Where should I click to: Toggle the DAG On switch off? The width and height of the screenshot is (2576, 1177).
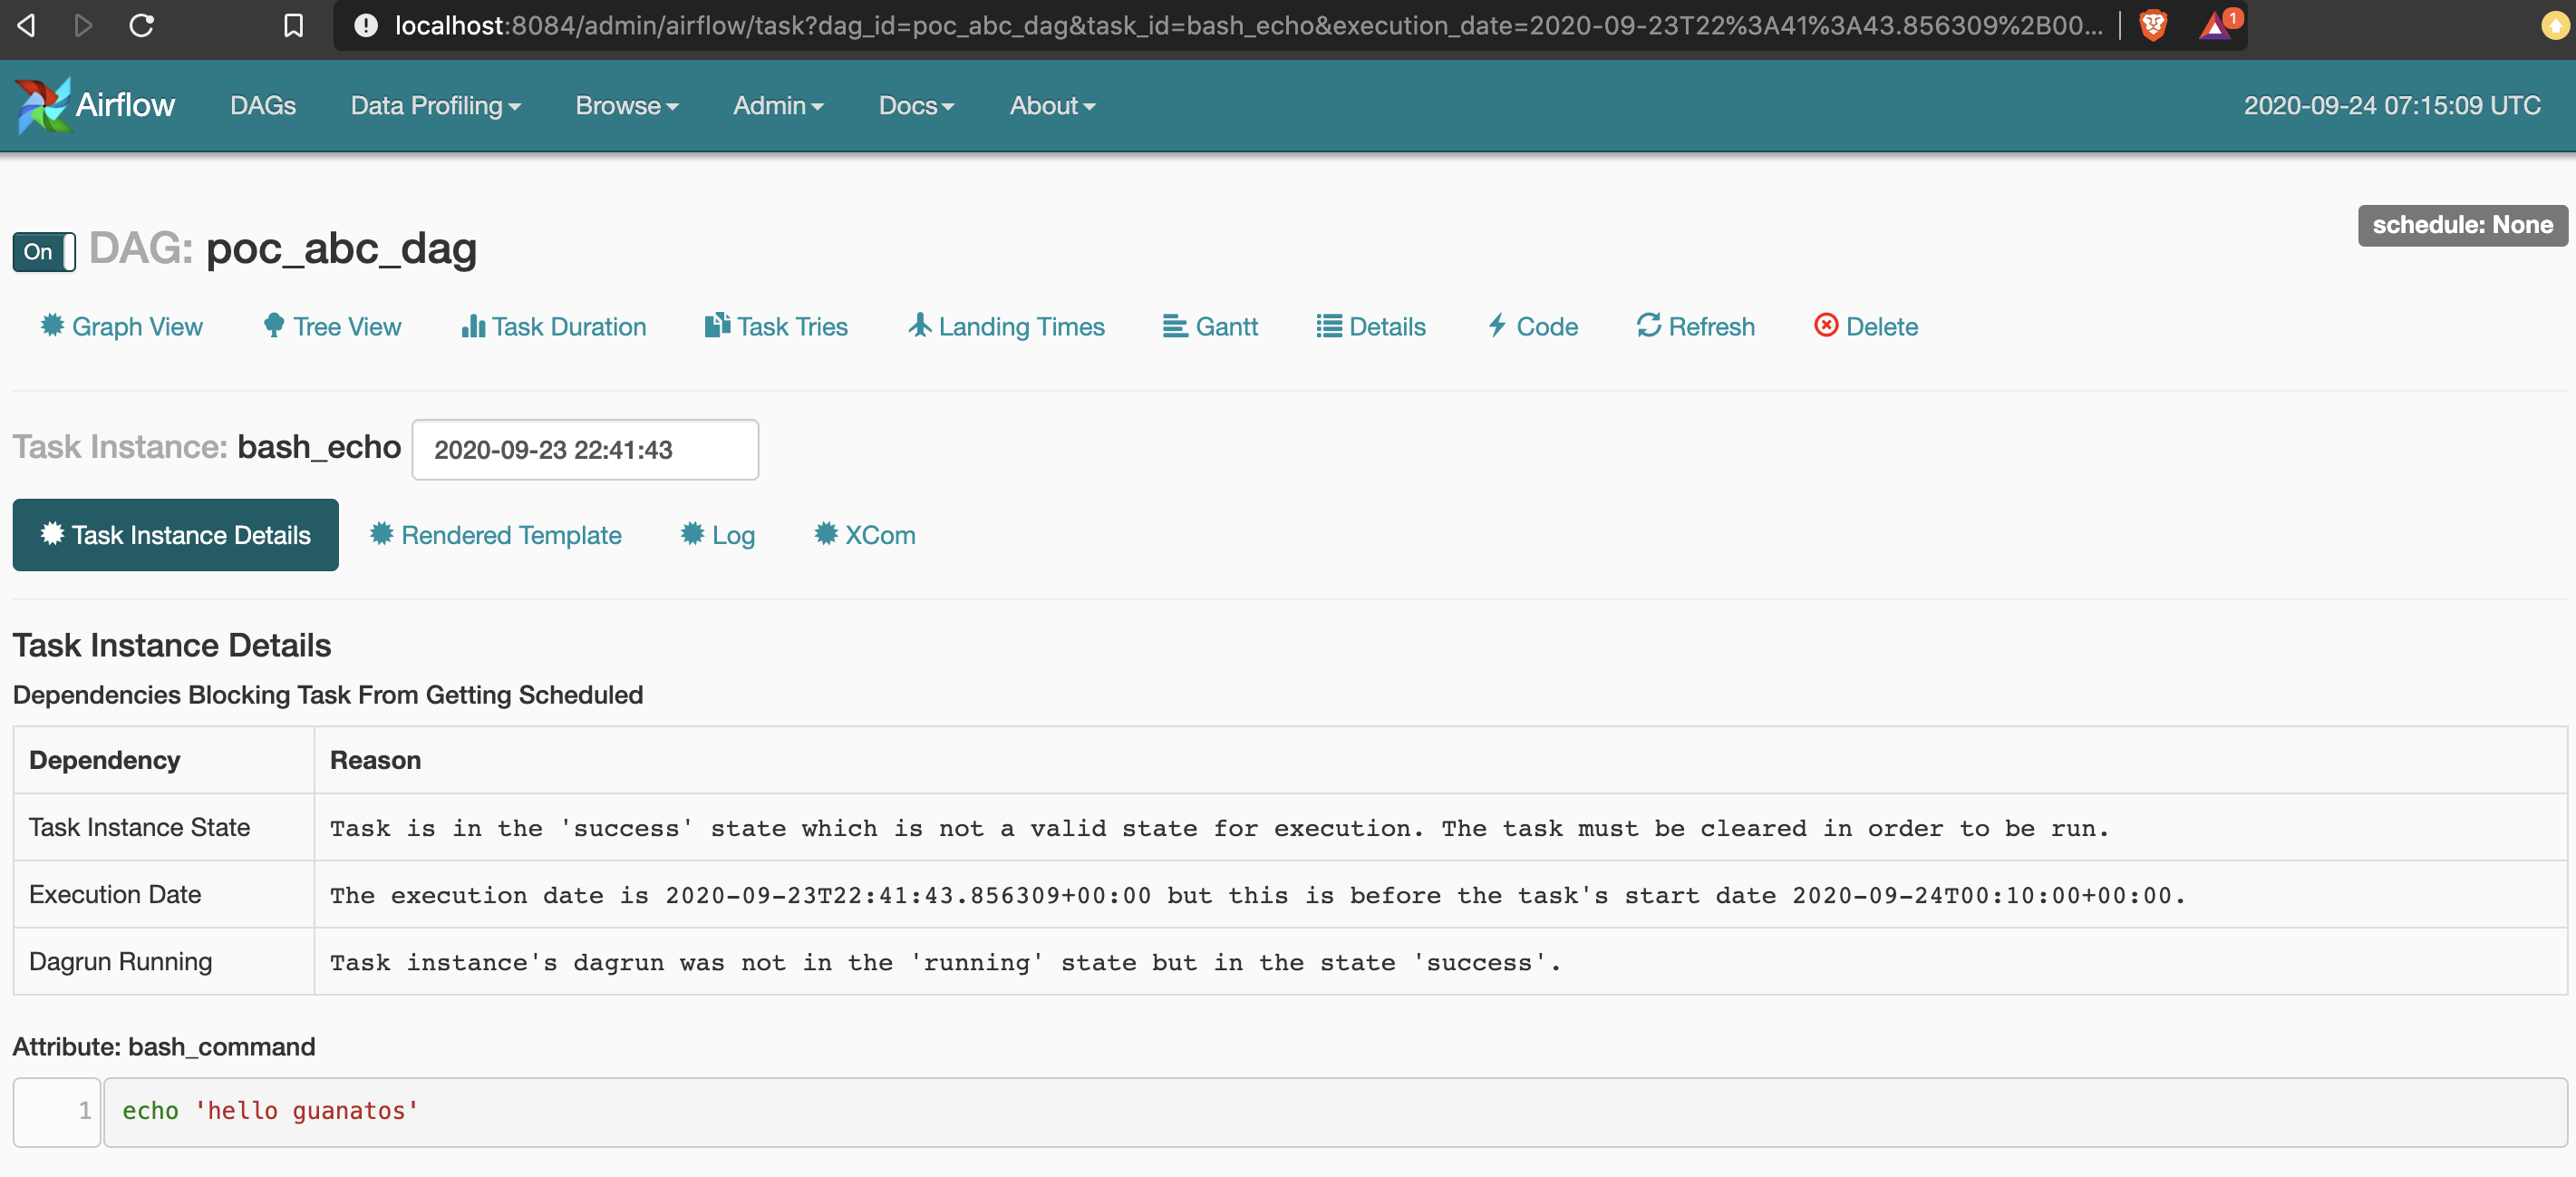(x=44, y=252)
